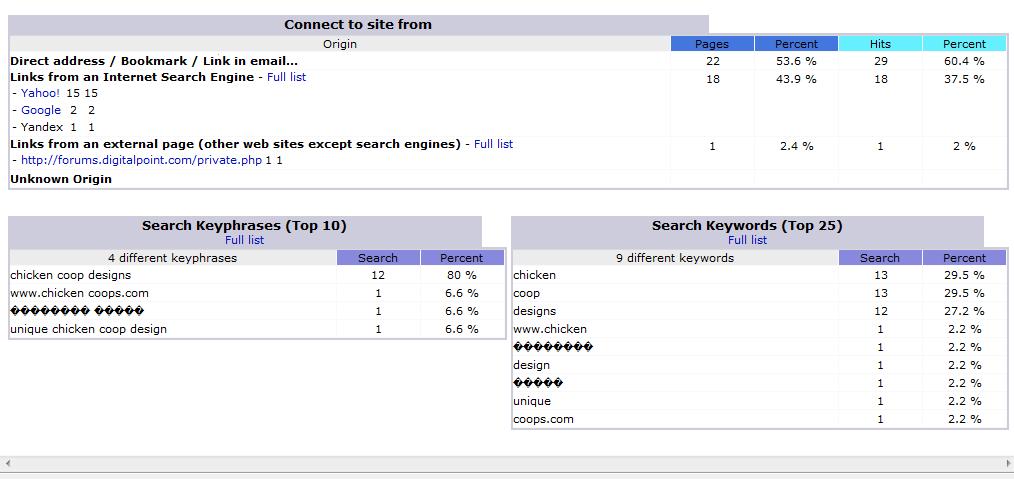
Task: Click the right arrow of horizontal scrollbar
Action: pos(1007,464)
